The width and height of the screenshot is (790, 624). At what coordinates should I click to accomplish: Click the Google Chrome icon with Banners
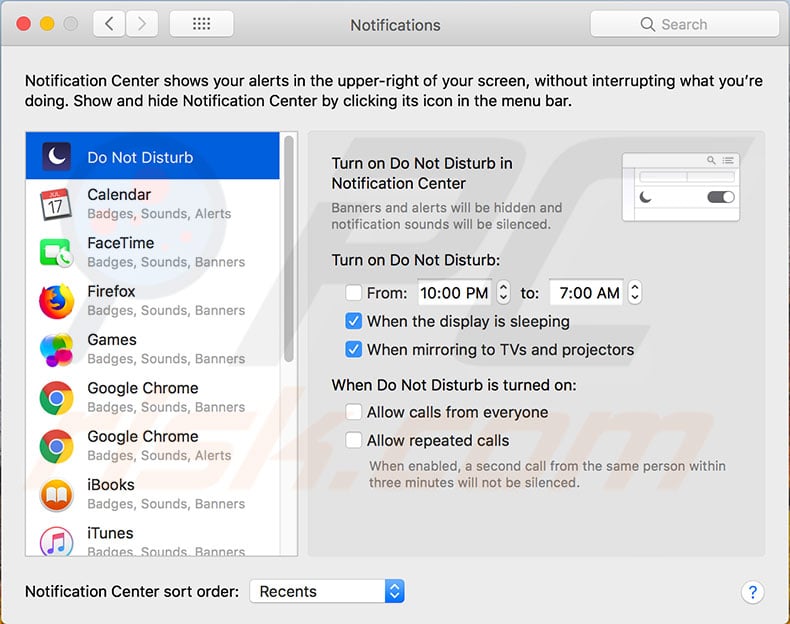pyautogui.click(x=56, y=398)
